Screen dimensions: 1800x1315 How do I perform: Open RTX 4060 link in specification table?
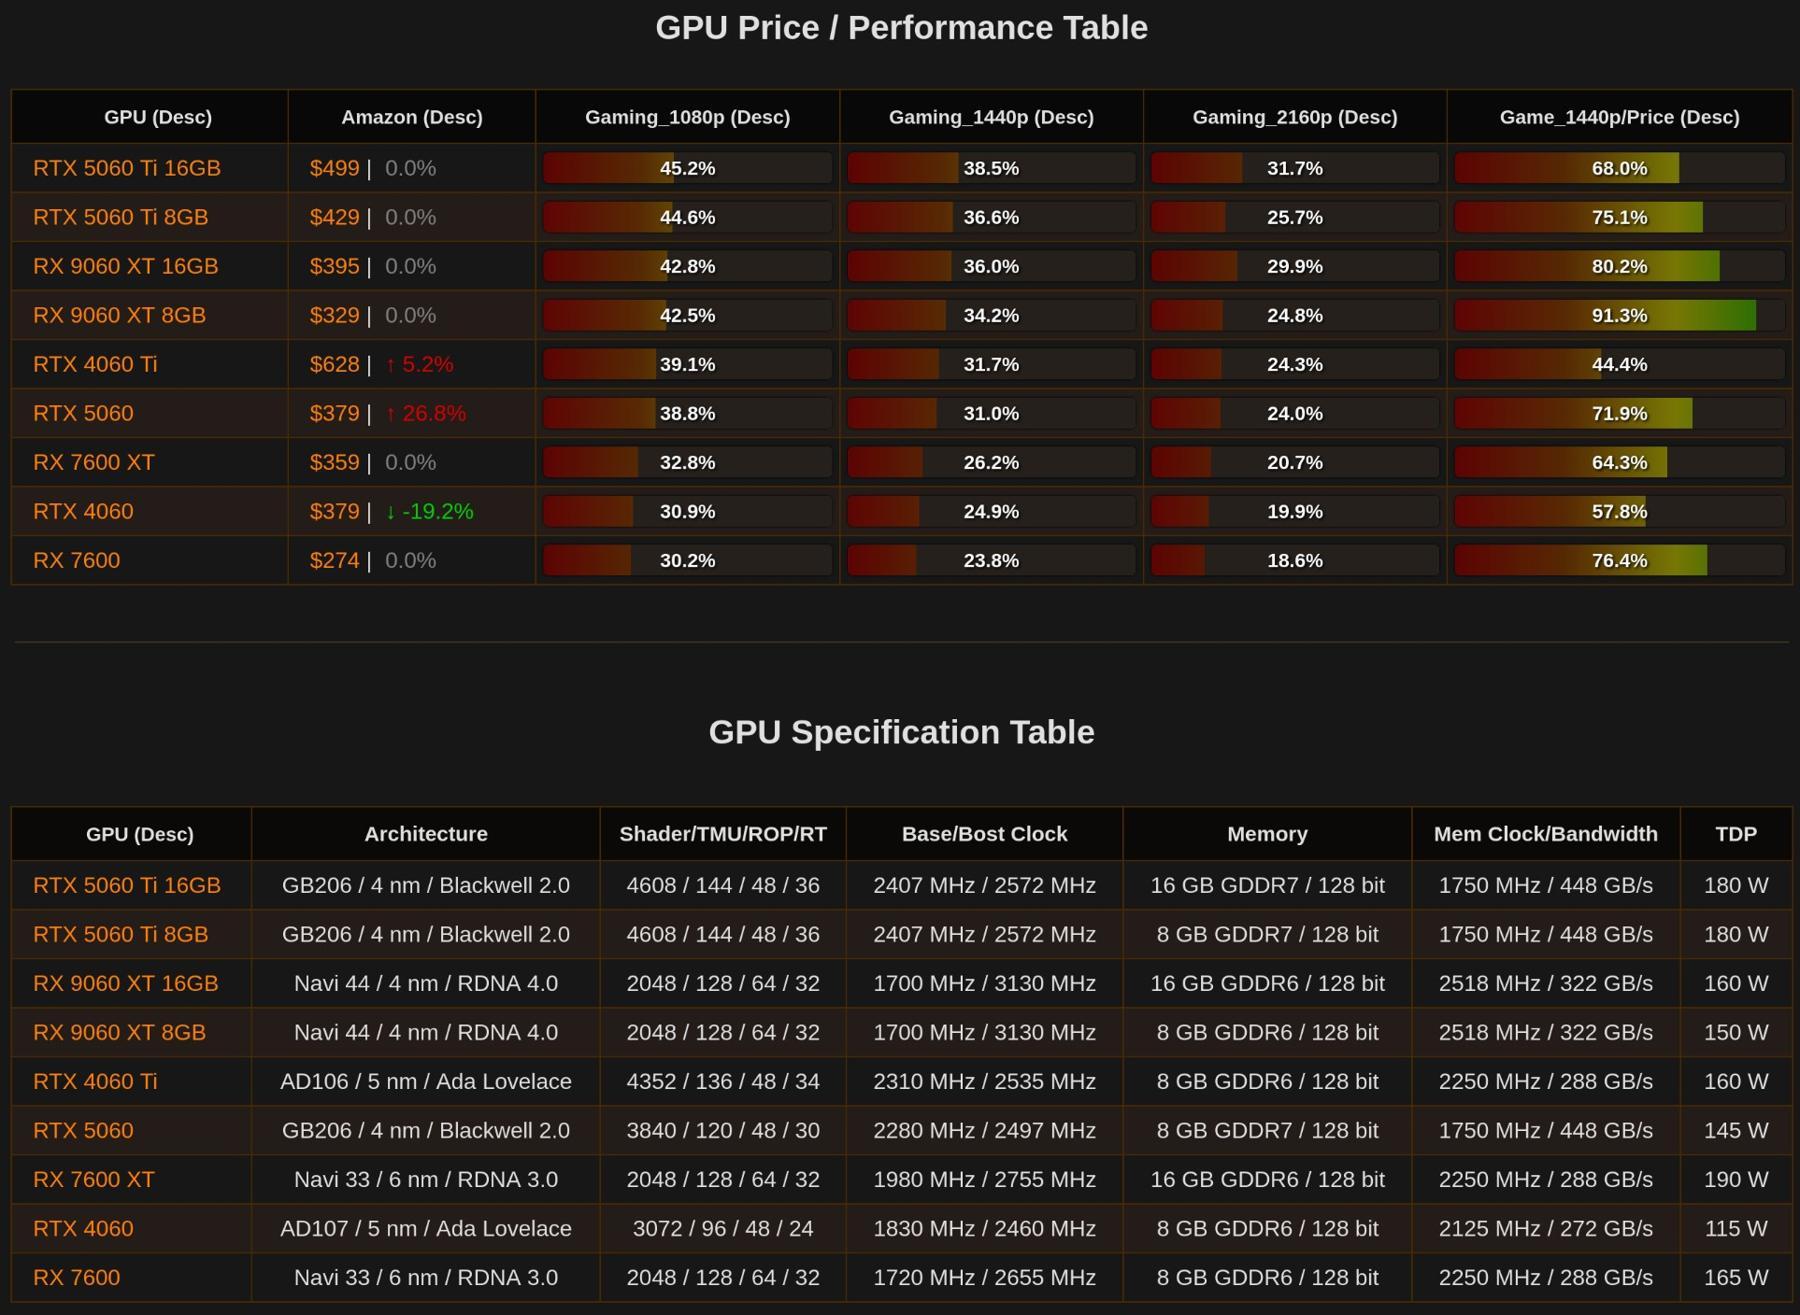(x=83, y=1228)
